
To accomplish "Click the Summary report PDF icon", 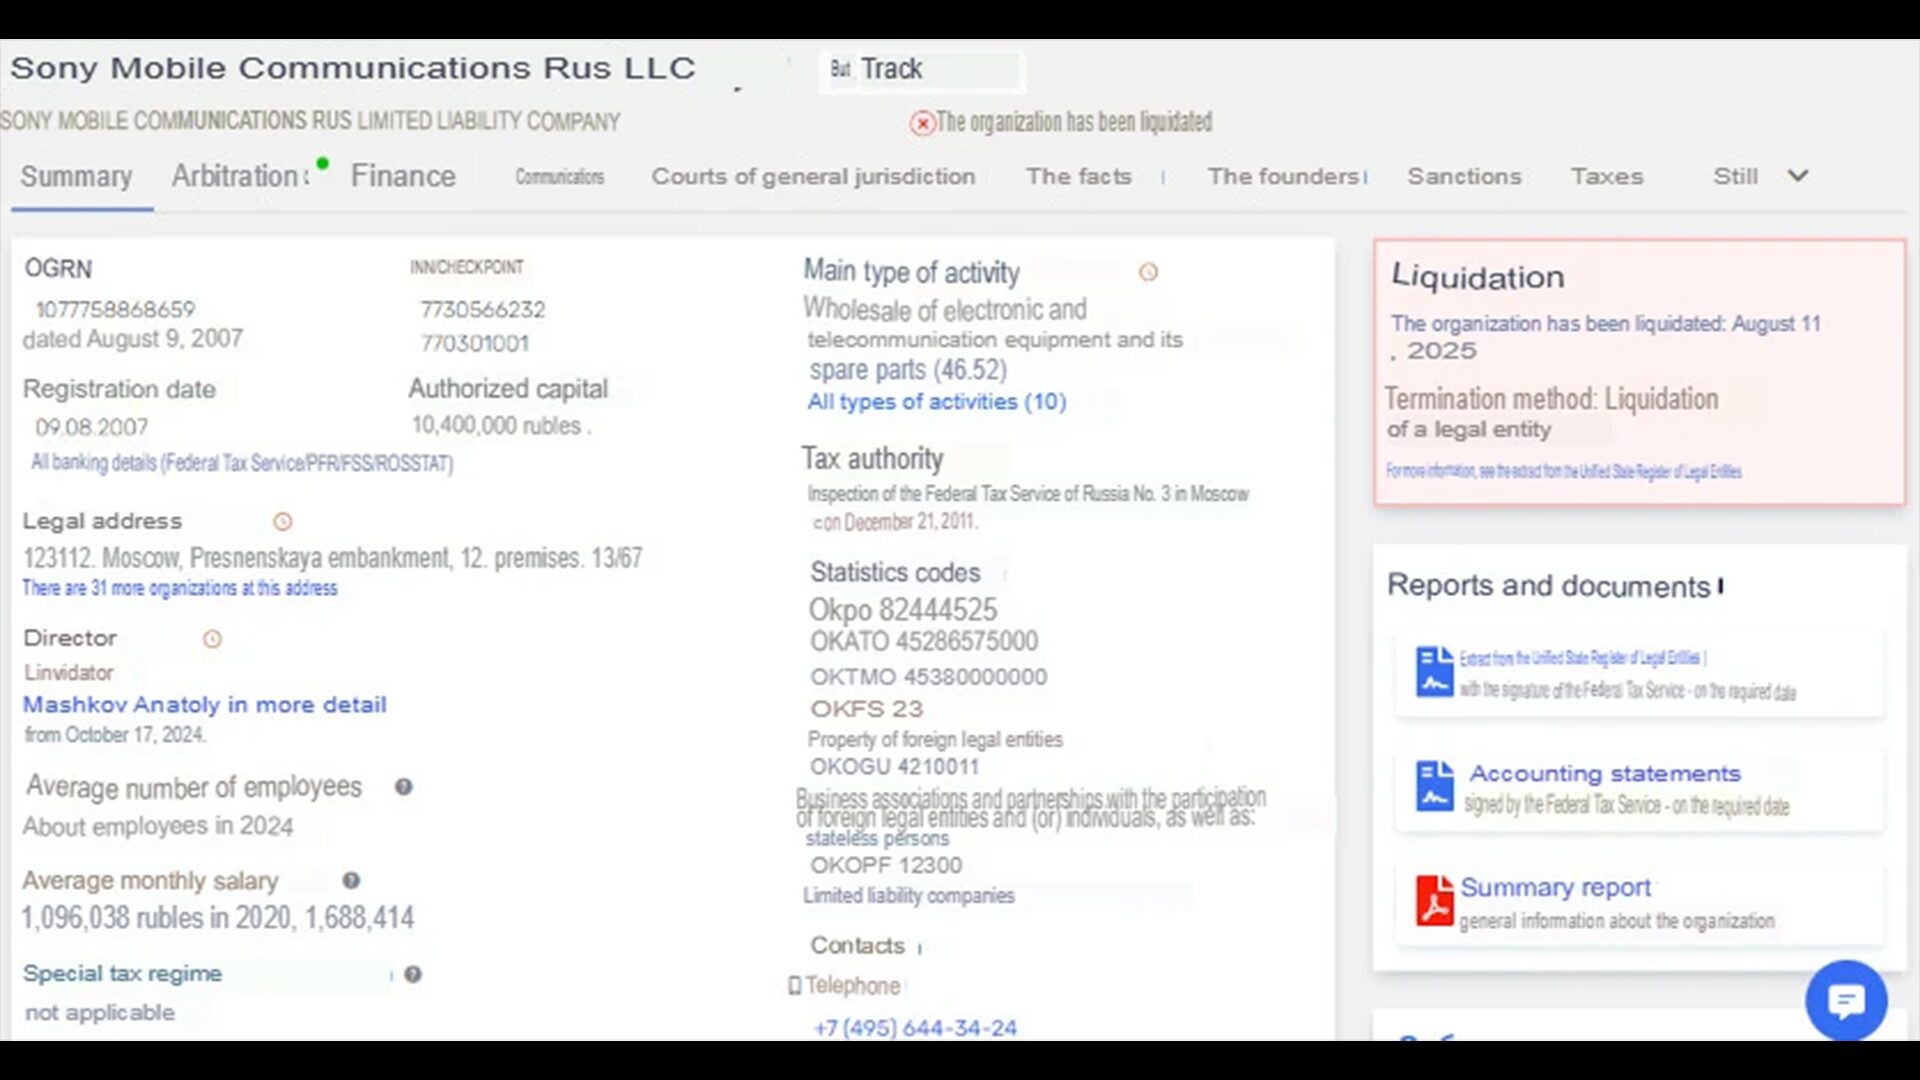I will click(x=1434, y=900).
